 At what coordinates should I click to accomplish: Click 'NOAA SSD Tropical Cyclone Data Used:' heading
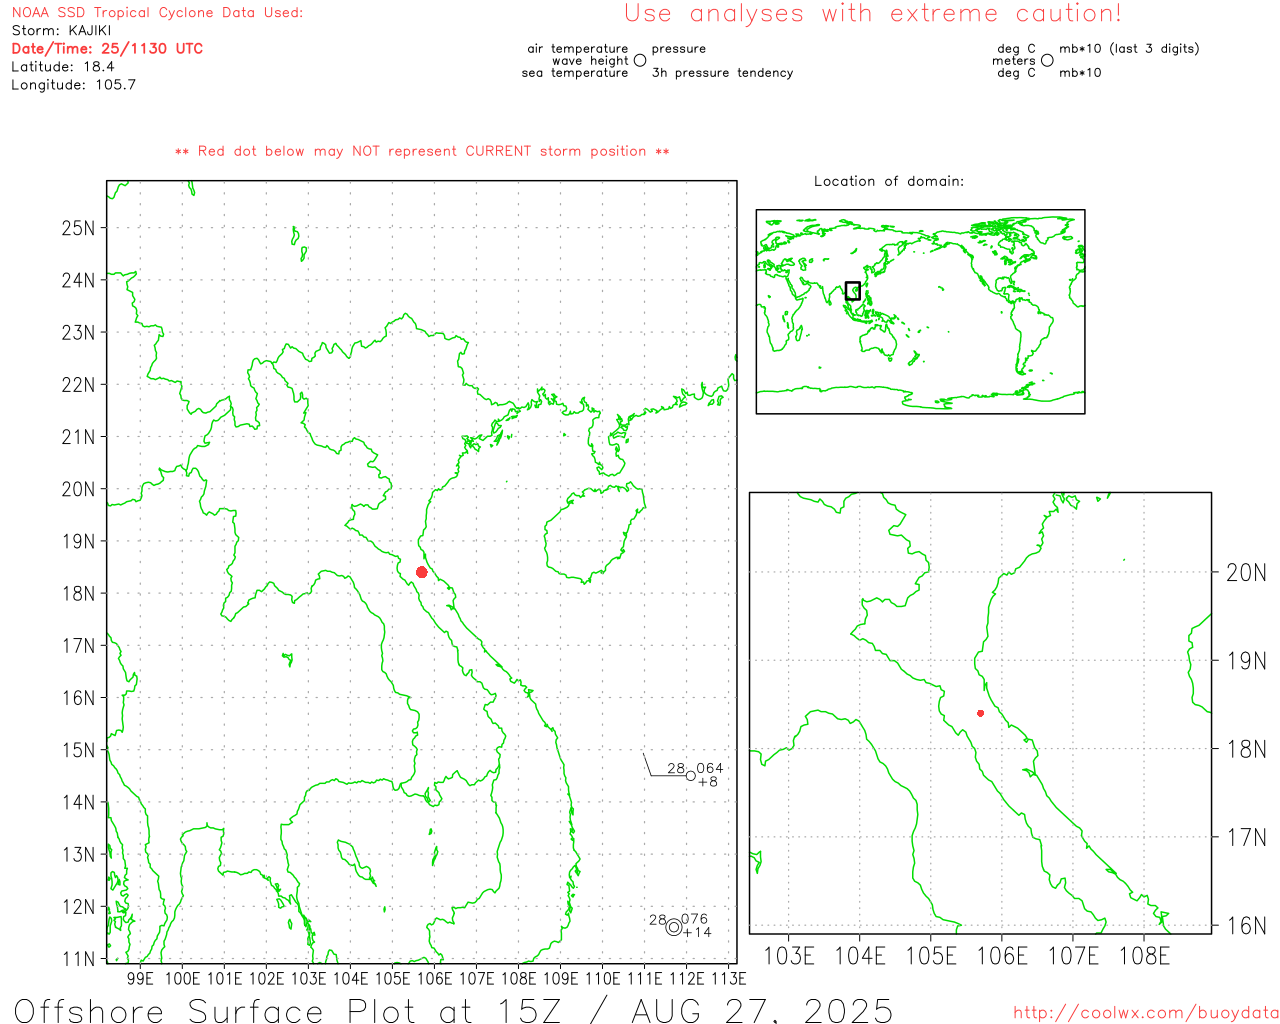[157, 13]
